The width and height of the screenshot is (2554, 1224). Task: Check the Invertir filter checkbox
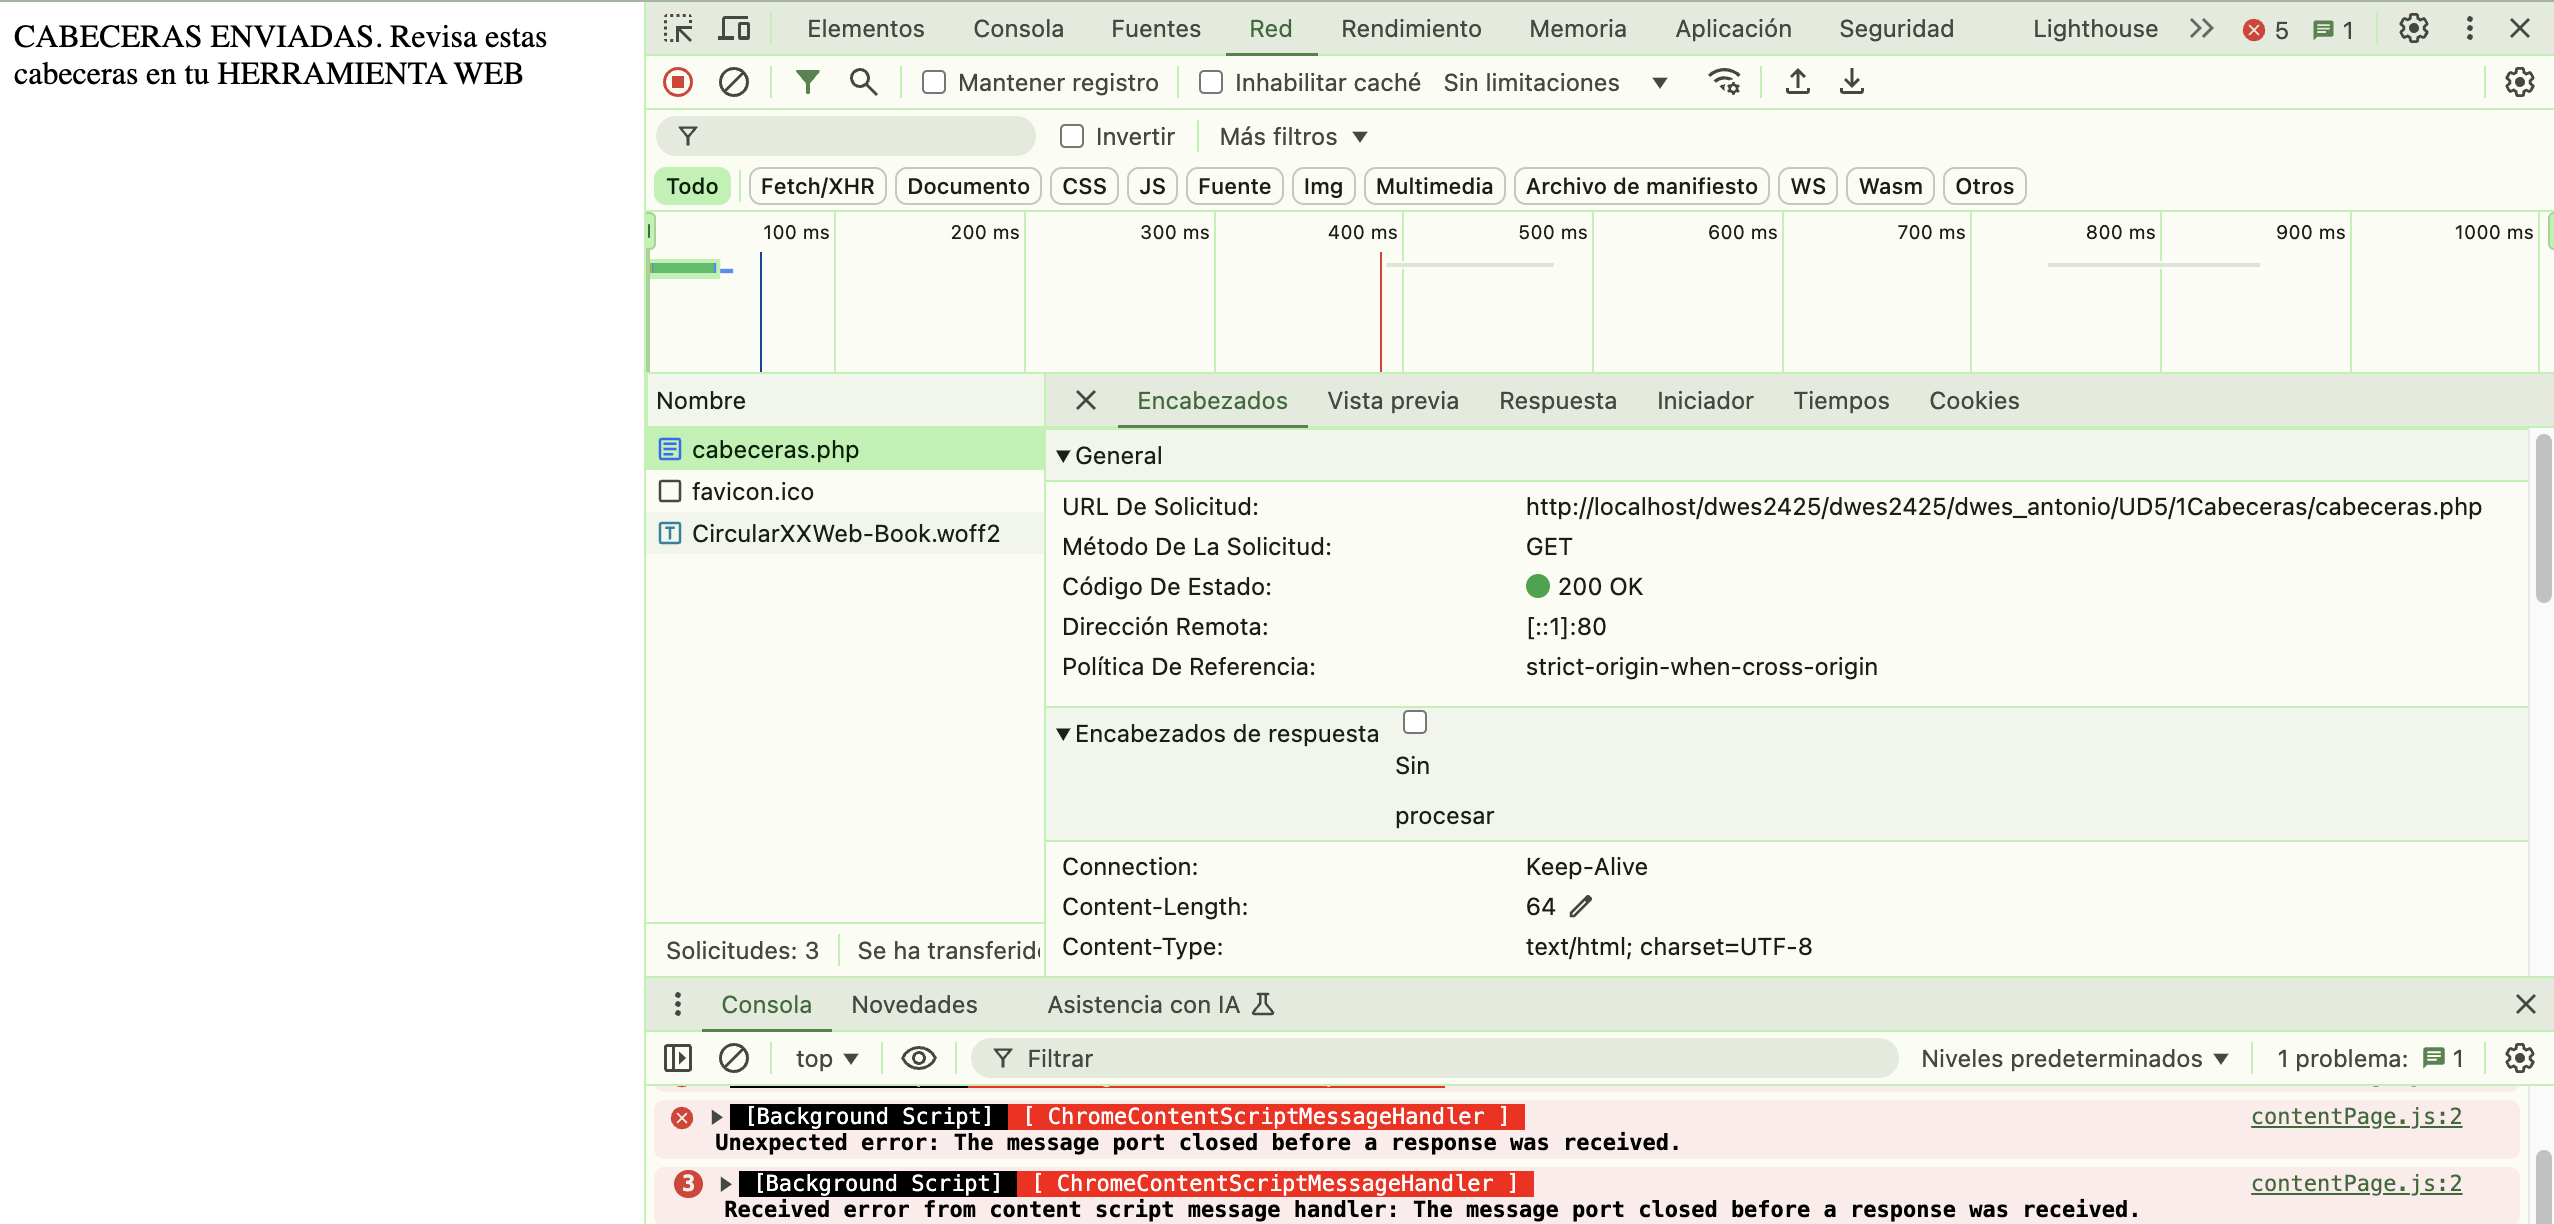point(1072,136)
